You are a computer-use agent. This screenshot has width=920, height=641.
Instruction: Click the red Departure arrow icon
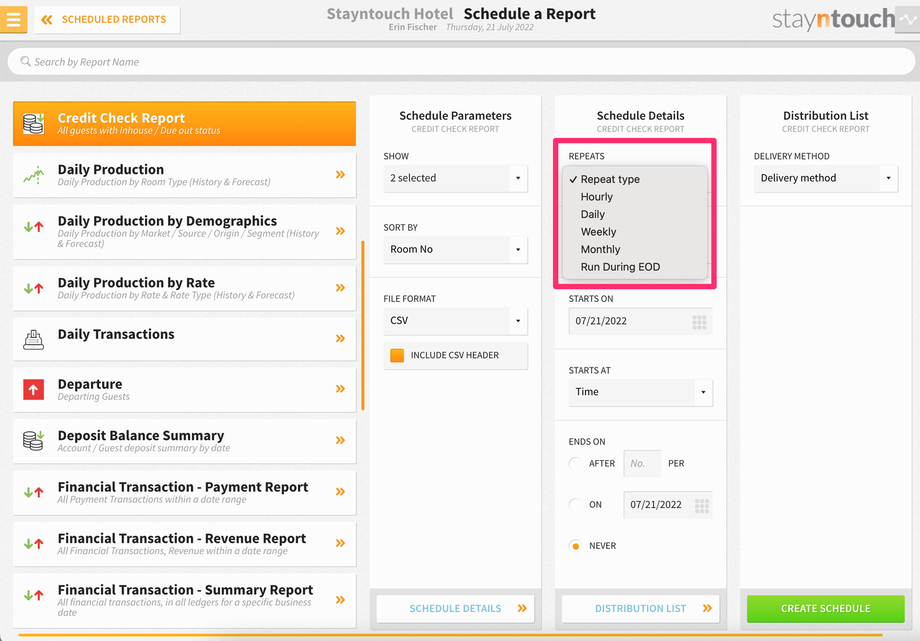33,389
